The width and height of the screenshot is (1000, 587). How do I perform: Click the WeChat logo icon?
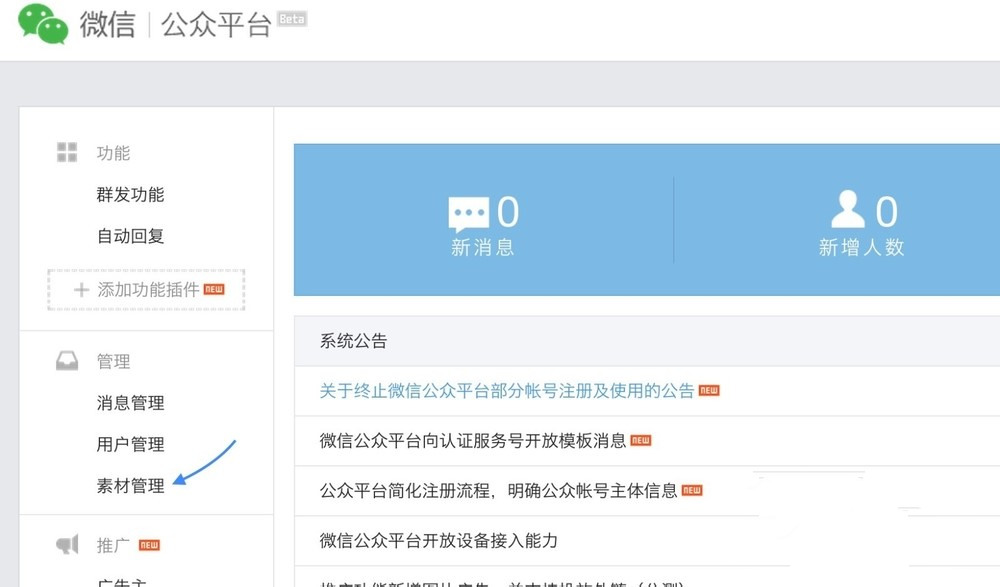pos(43,23)
